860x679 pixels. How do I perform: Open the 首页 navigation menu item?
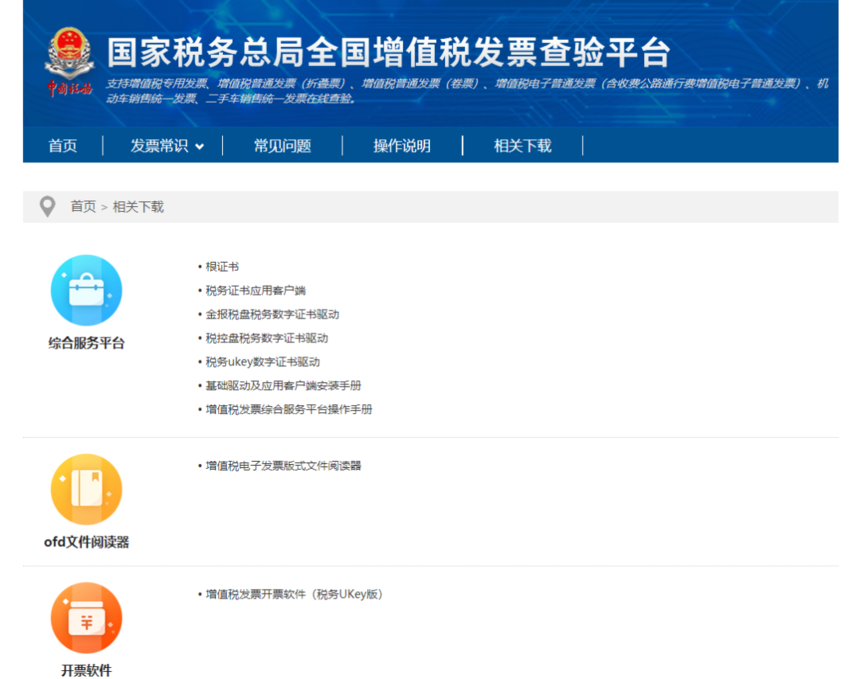(62, 146)
